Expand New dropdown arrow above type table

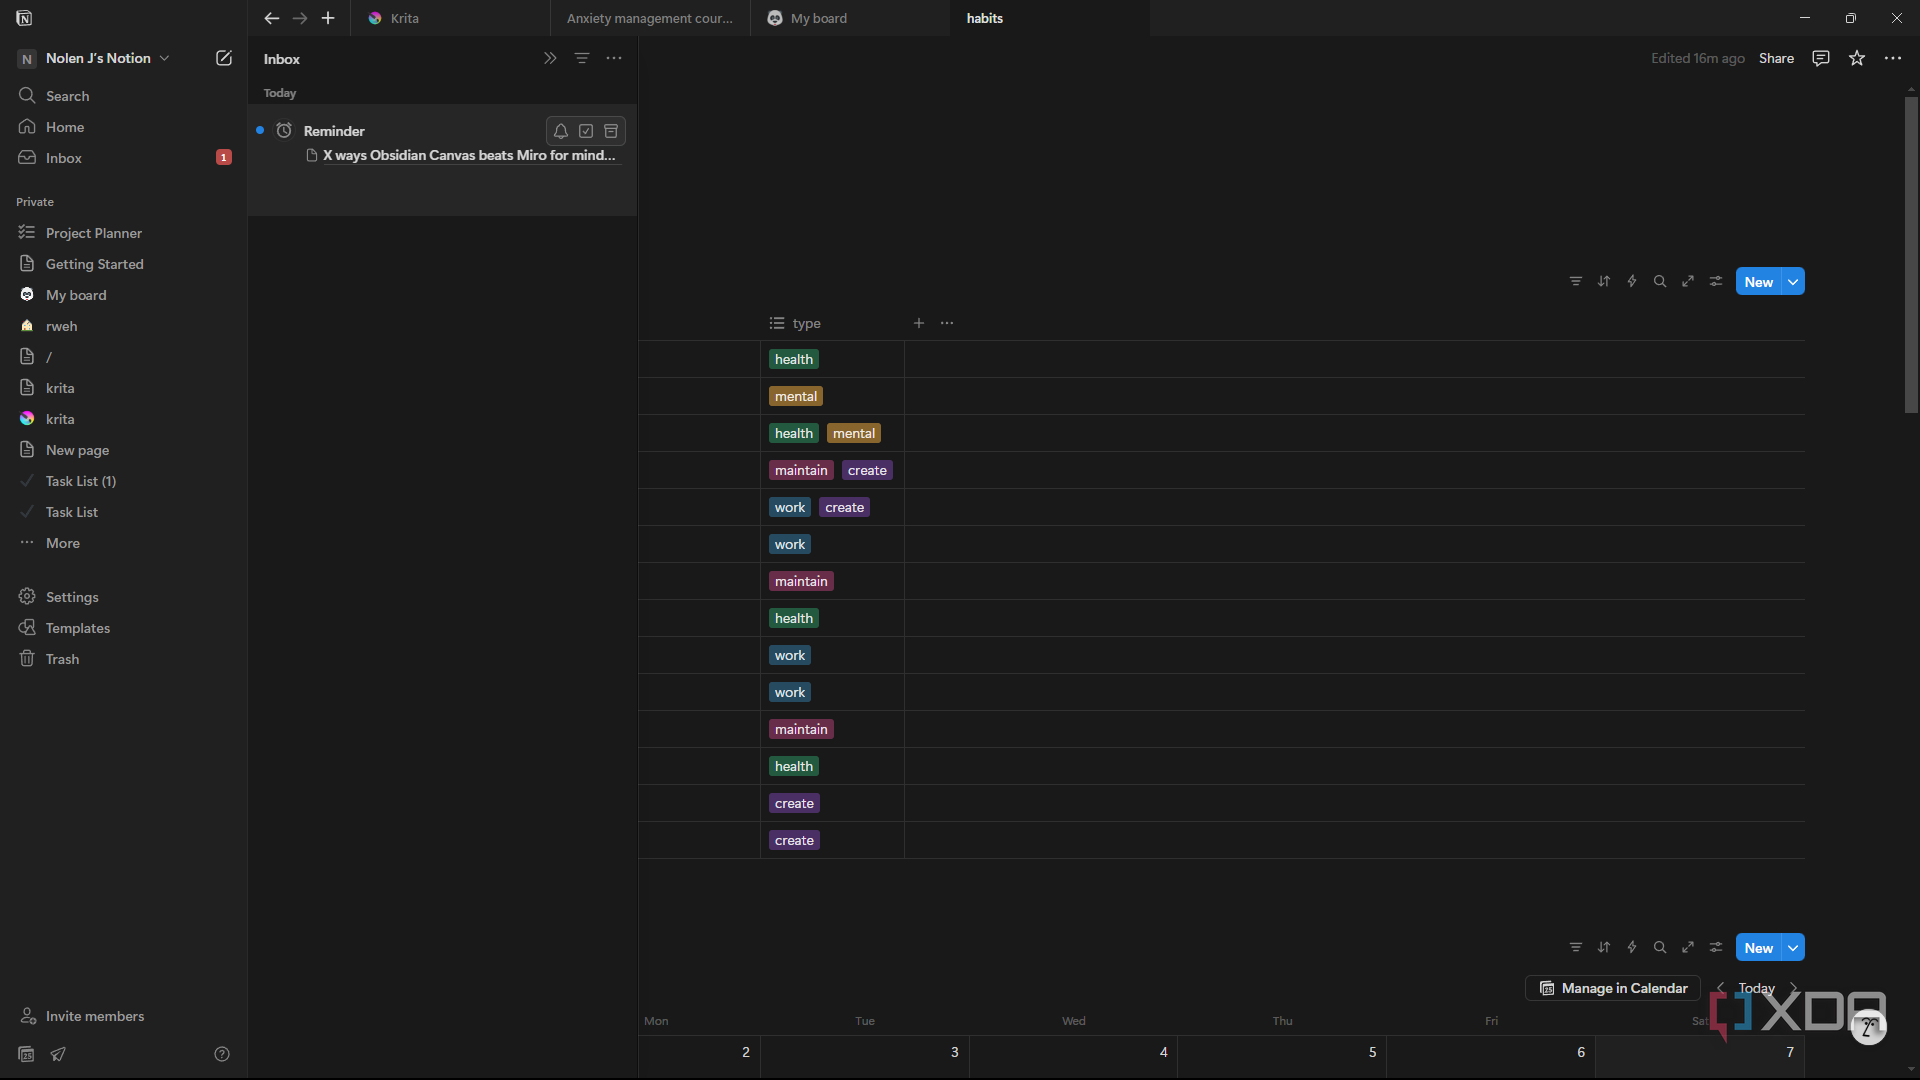[x=1794, y=282]
